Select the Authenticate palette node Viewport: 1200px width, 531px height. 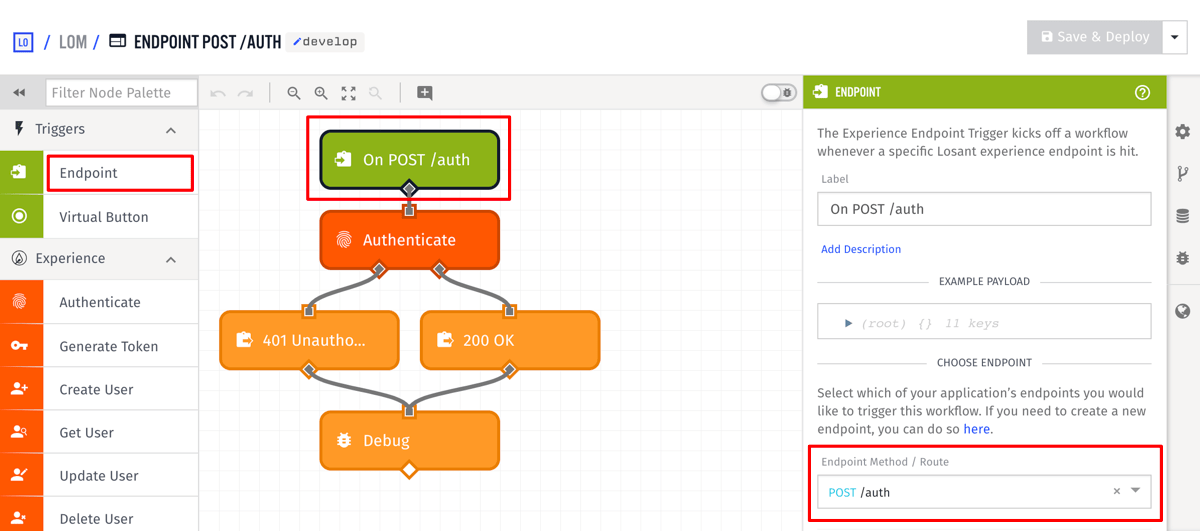(x=120, y=302)
